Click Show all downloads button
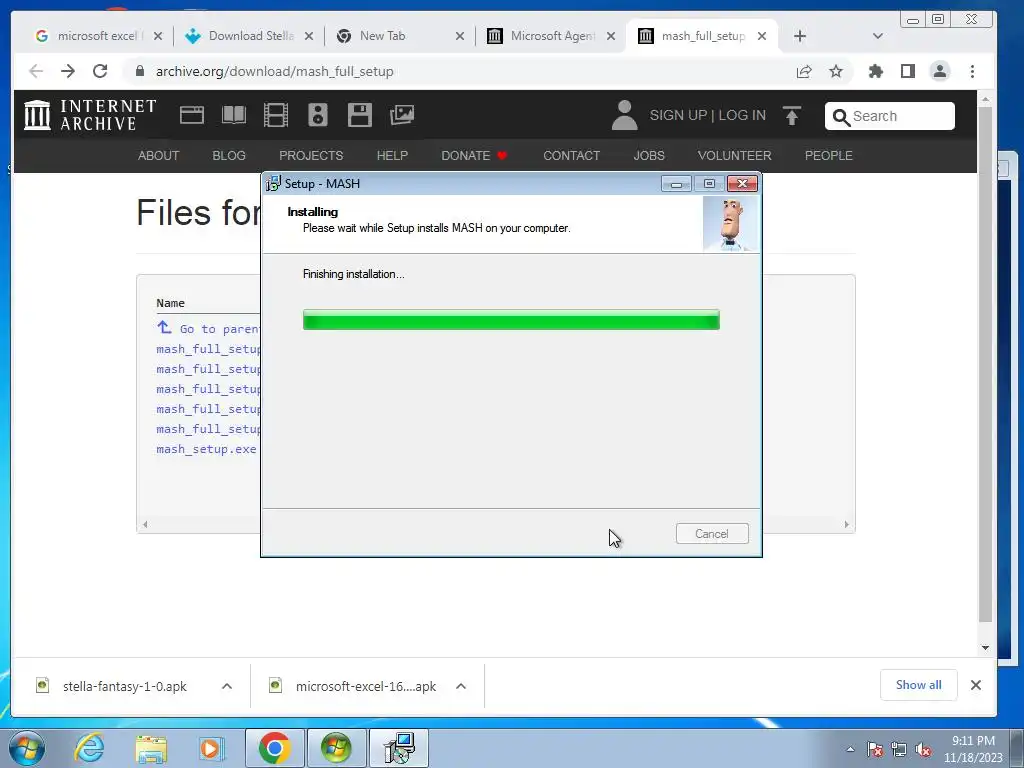The width and height of the screenshot is (1024, 768). 918,684
